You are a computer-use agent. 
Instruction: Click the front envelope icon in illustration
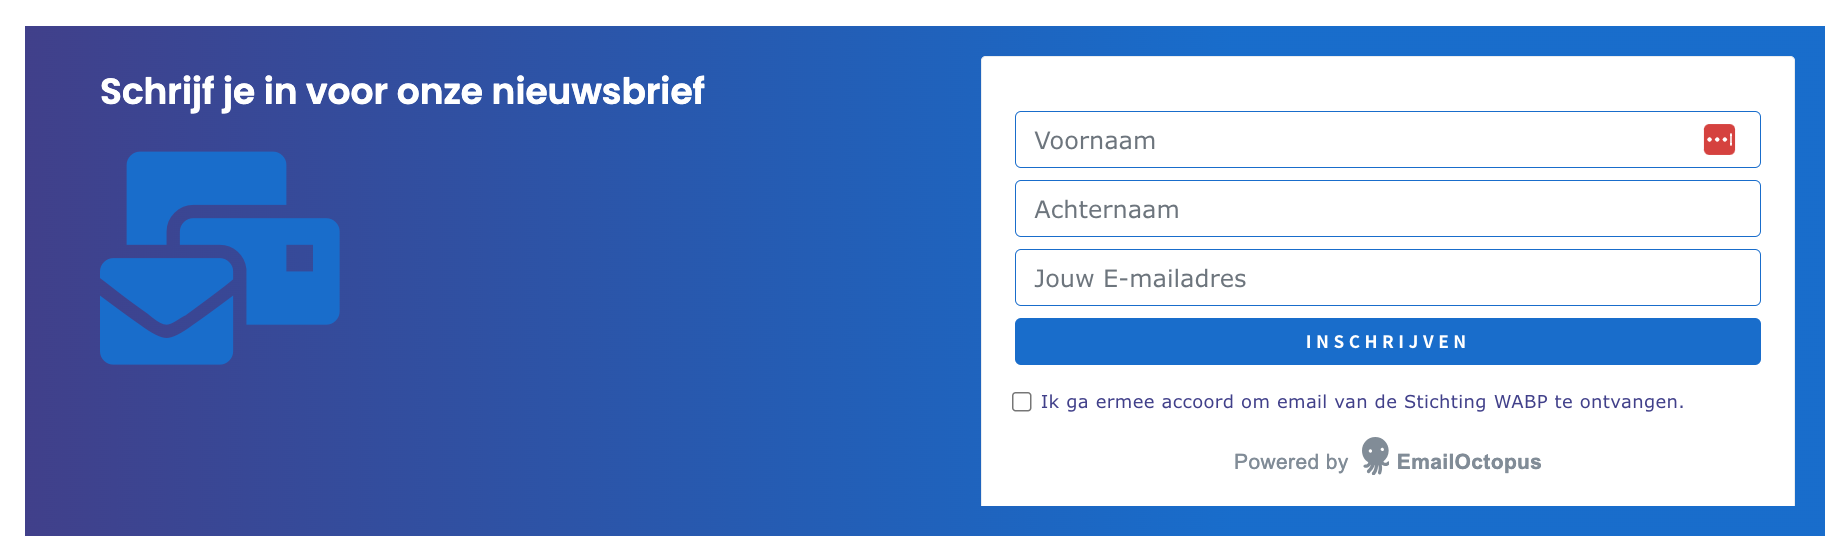click(x=166, y=312)
